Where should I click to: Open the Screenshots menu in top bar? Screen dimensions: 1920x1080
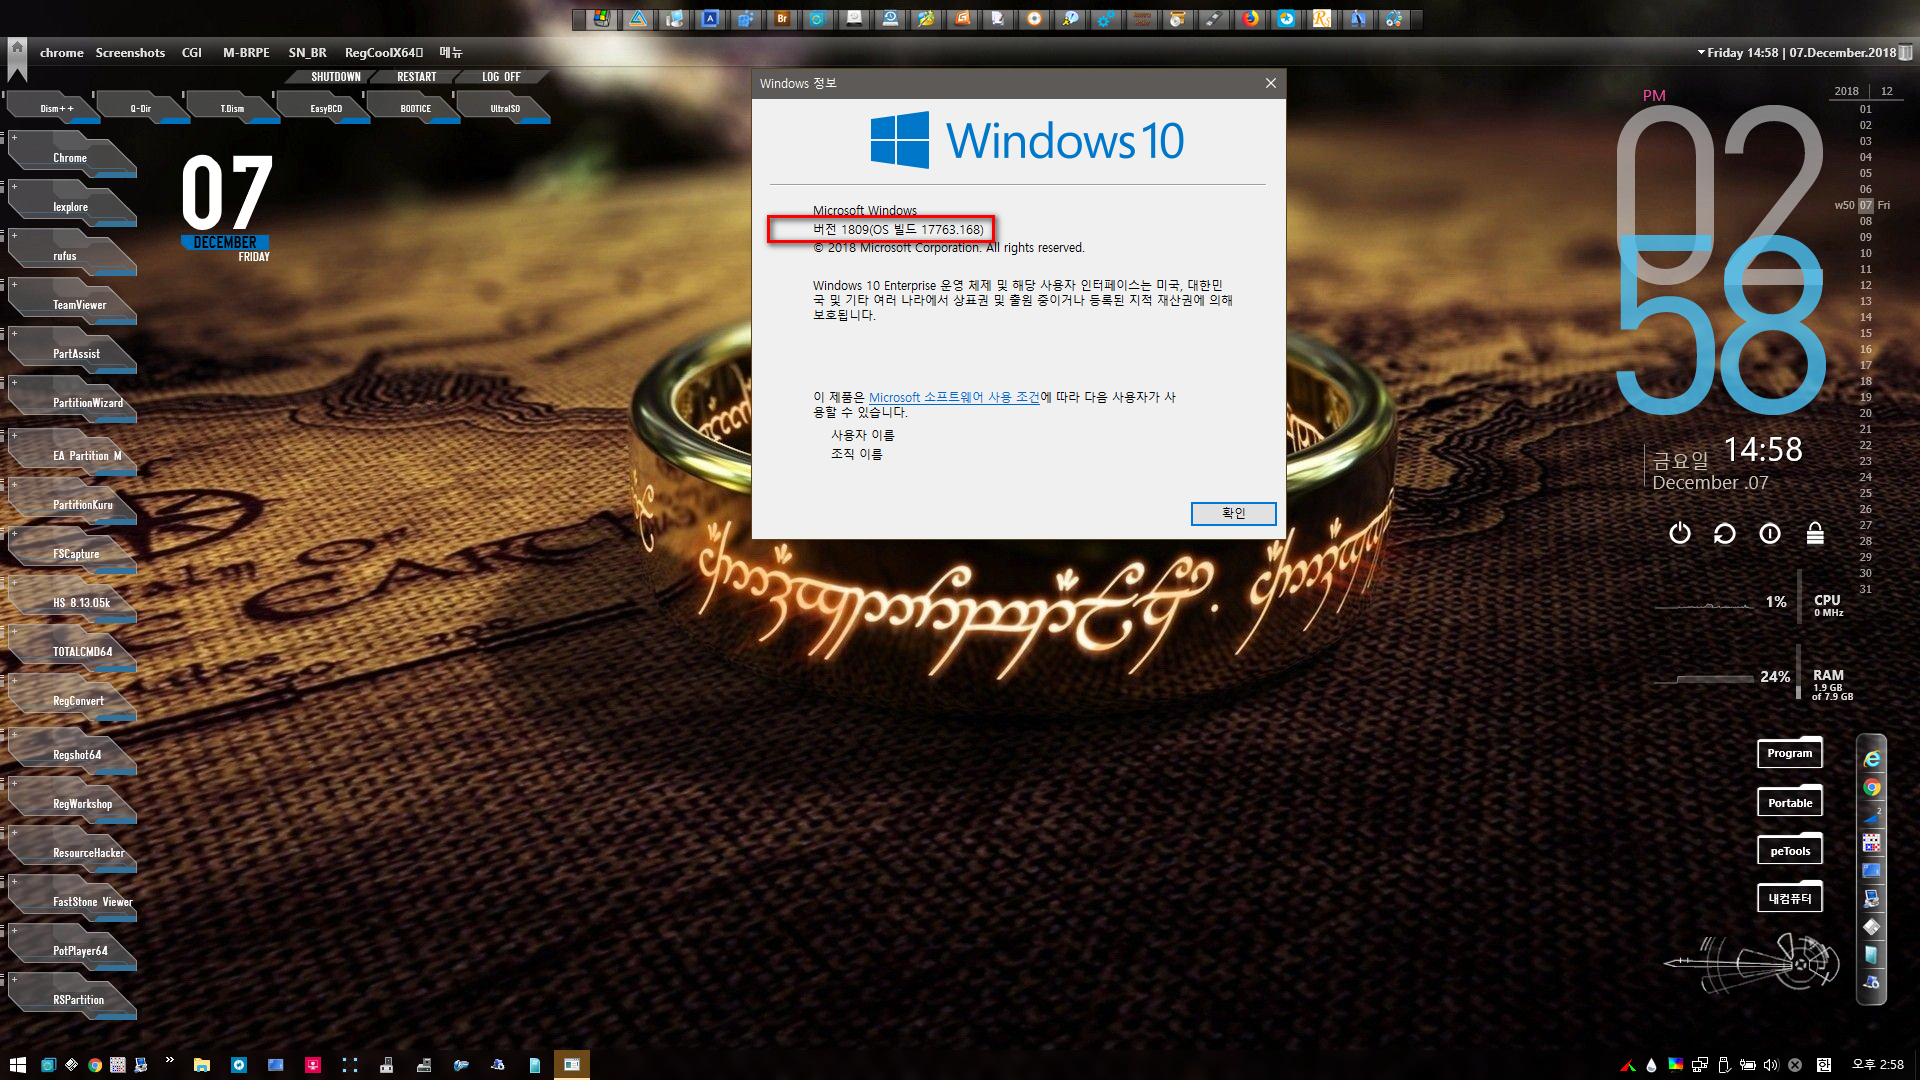(130, 52)
